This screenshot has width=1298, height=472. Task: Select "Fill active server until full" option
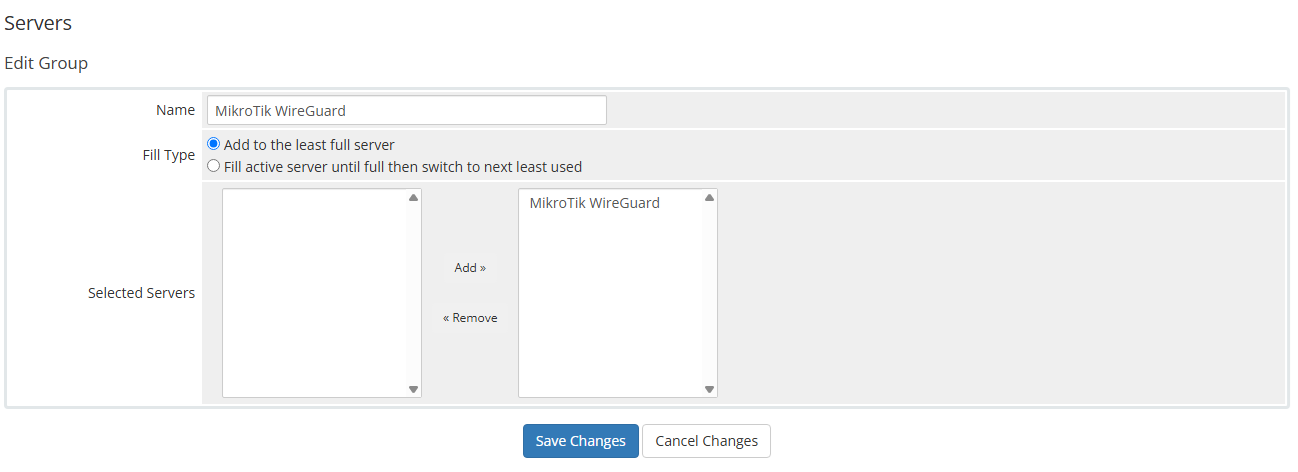(x=213, y=167)
